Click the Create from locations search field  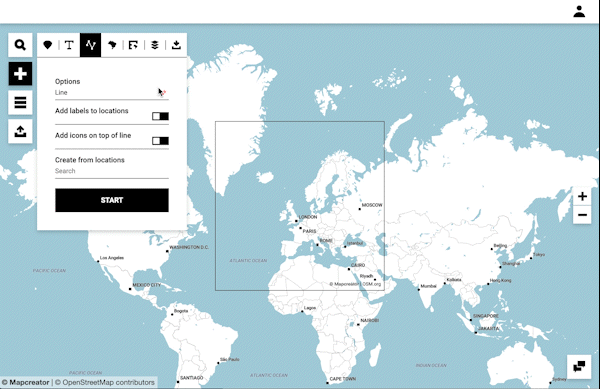[112, 171]
